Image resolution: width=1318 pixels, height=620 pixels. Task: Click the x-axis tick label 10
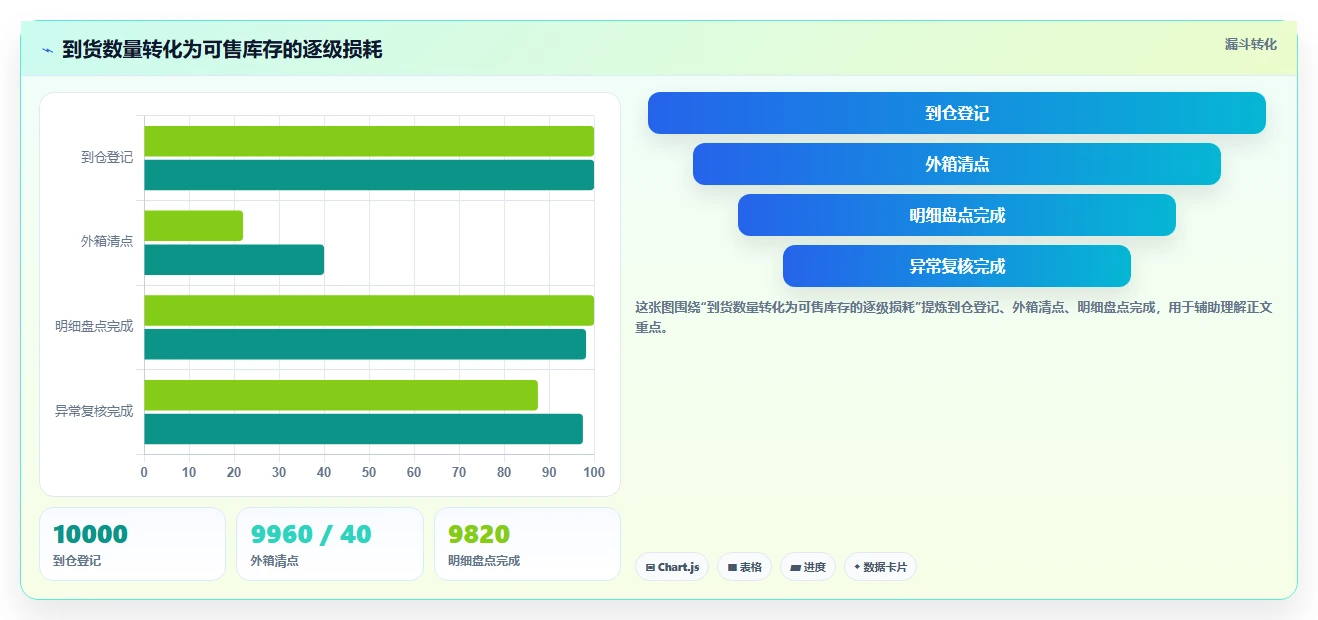point(189,472)
